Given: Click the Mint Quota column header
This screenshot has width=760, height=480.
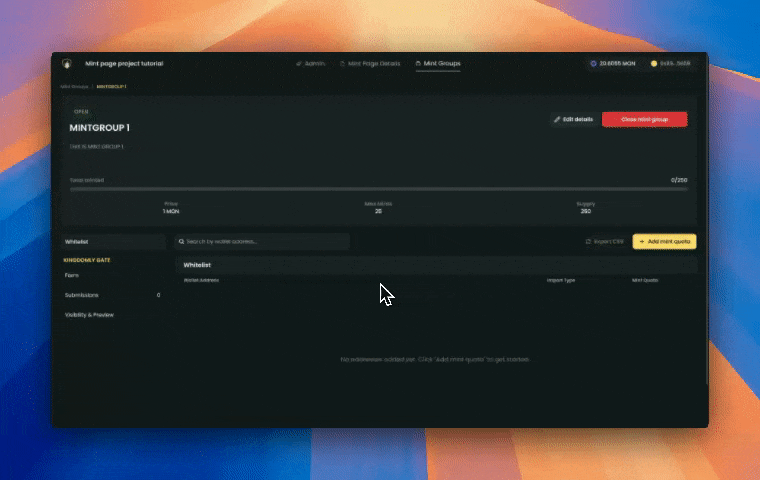Looking at the screenshot, I should click(645, 280).
